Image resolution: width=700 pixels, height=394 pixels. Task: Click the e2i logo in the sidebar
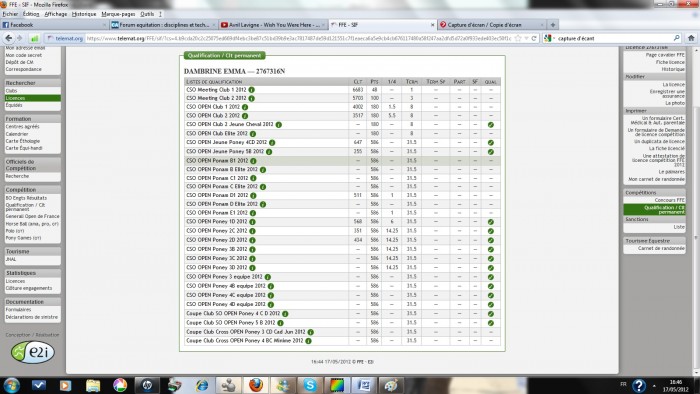(33, 353)
